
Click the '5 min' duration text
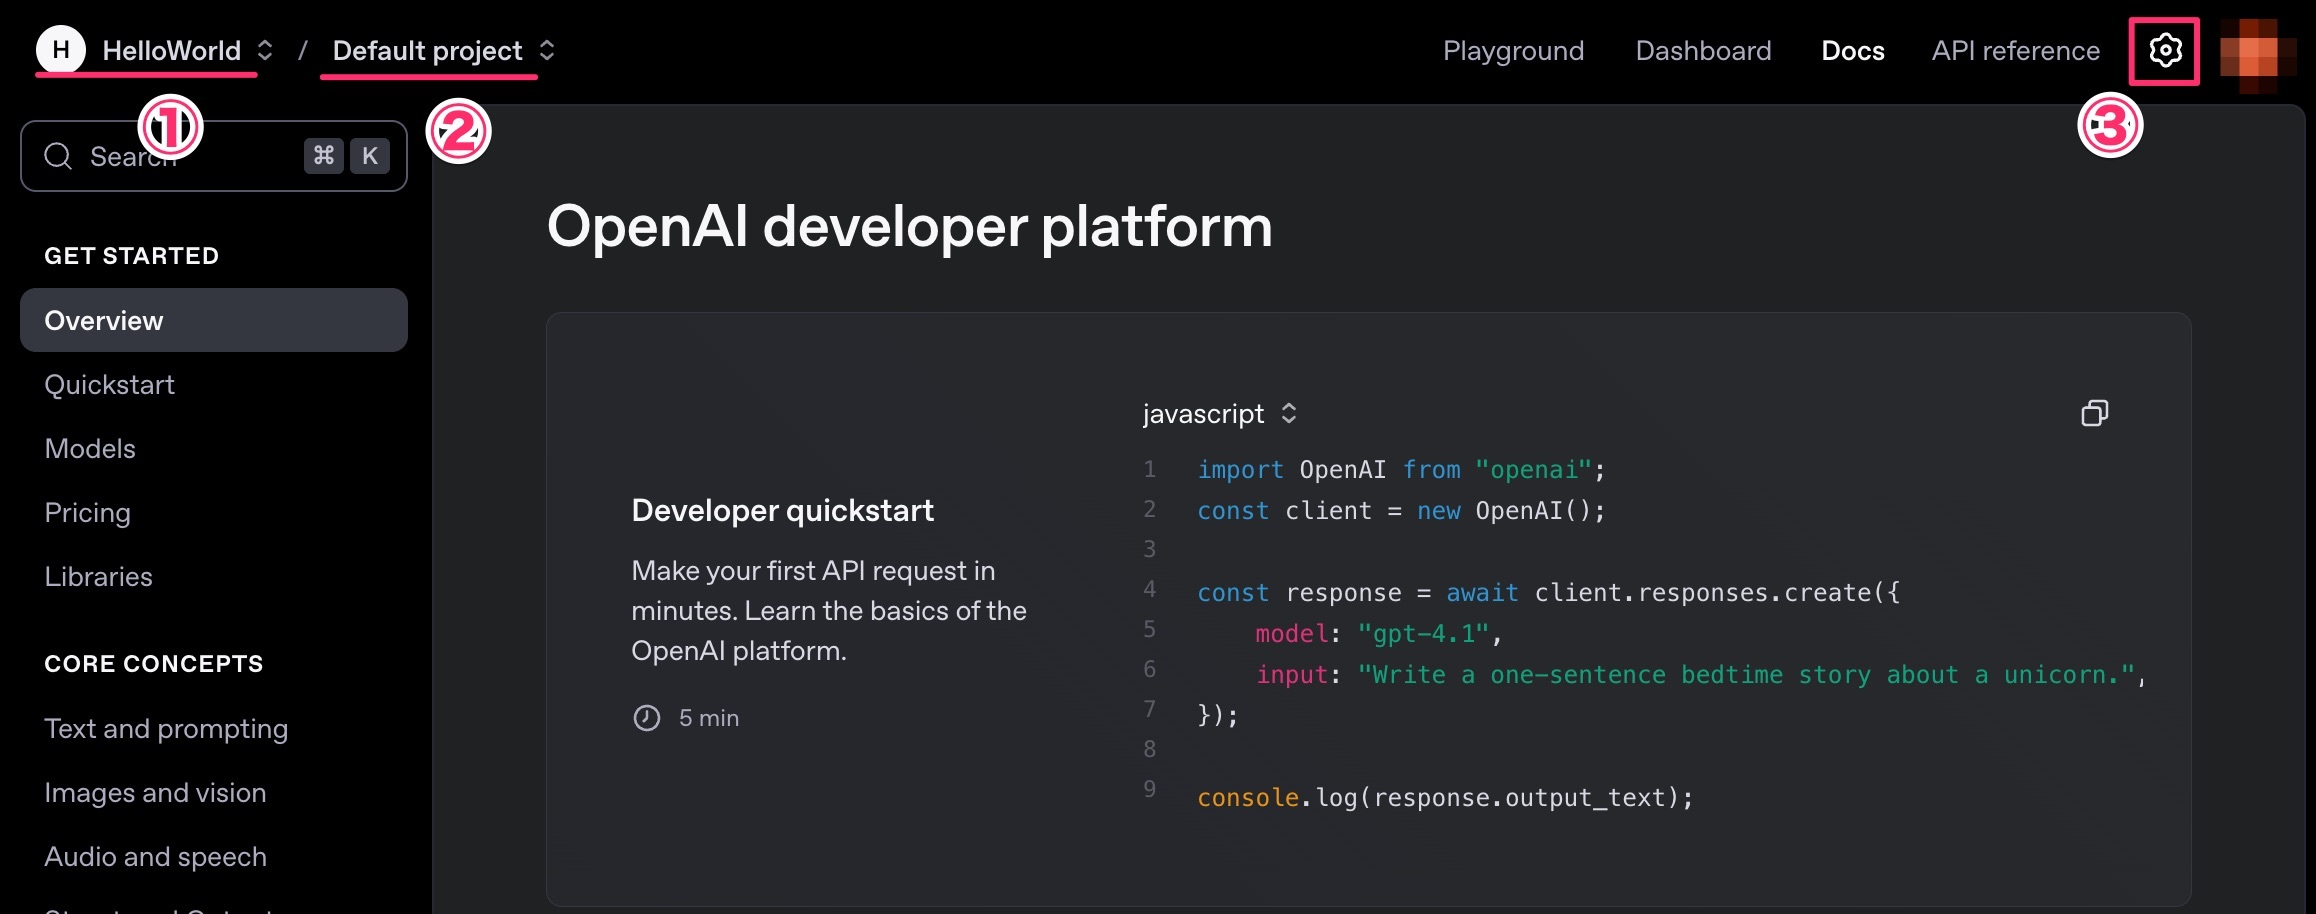(709, 718)
